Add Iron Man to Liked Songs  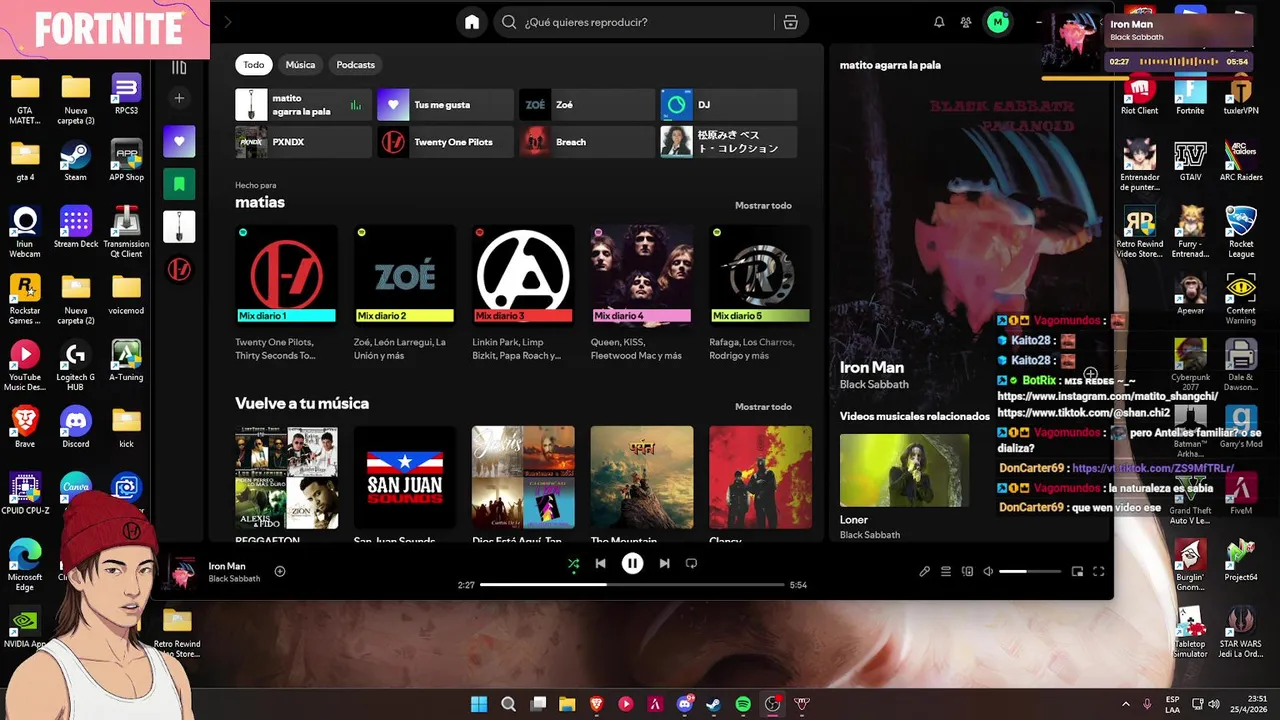coord(280,571)
